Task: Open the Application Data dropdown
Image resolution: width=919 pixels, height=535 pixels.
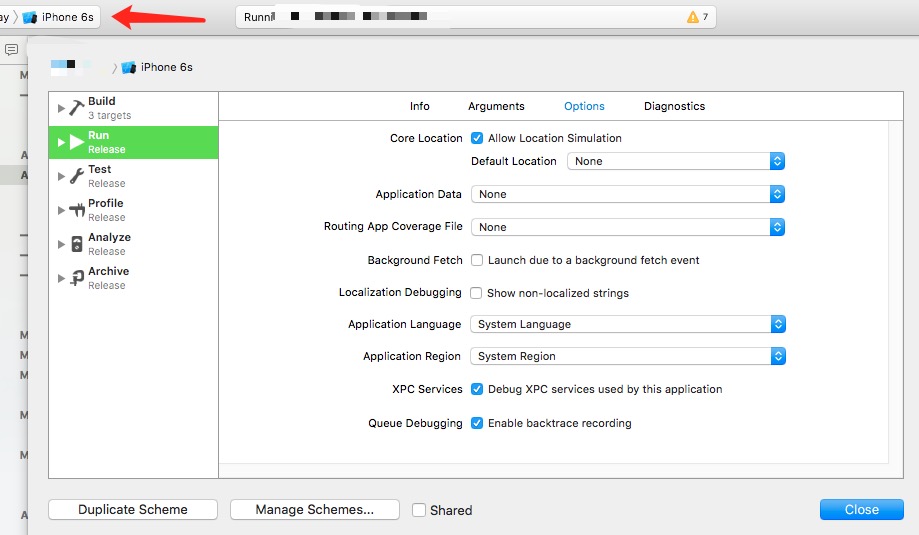Action: (628, 194)
